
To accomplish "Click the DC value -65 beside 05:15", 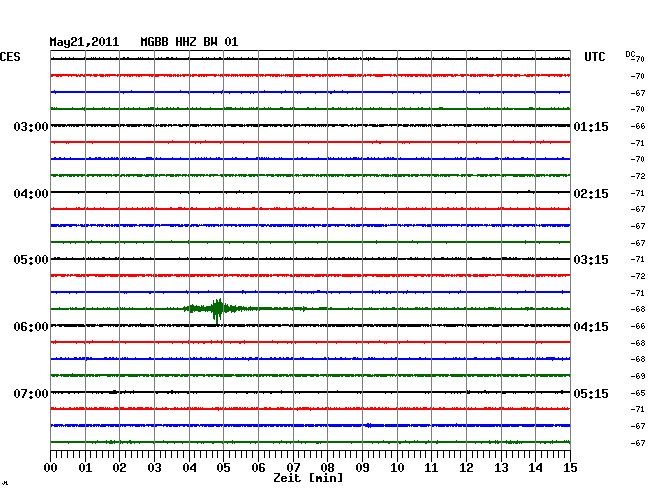I will pos(638,393).
